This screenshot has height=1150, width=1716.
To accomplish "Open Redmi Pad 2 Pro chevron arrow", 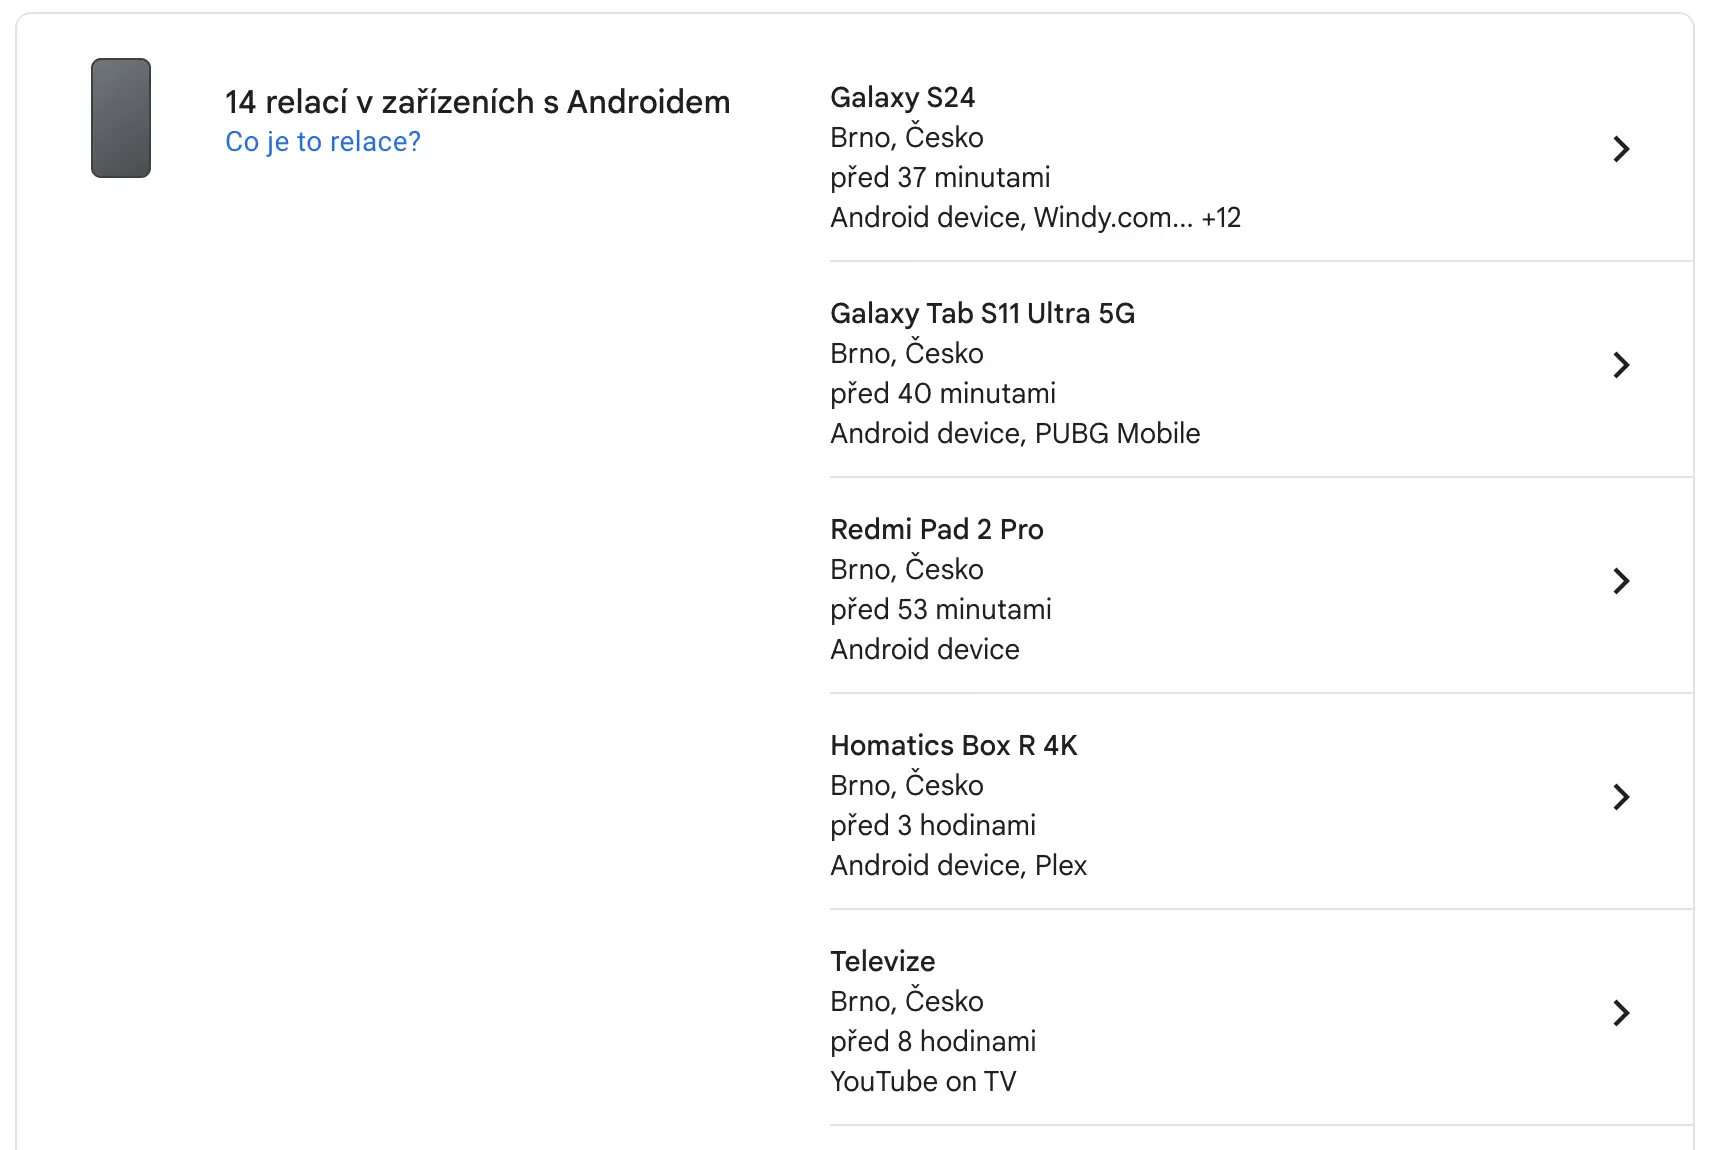I will coord(1621,581).
